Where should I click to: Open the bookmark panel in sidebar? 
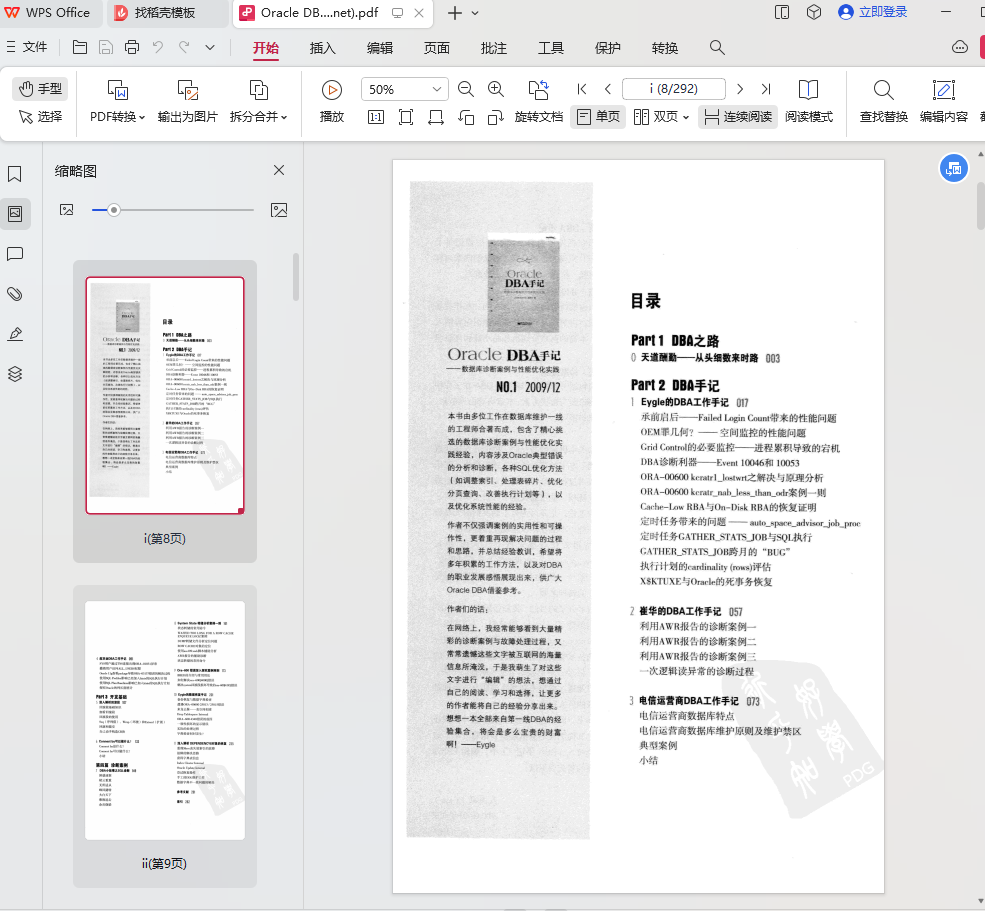pos(15,174)
